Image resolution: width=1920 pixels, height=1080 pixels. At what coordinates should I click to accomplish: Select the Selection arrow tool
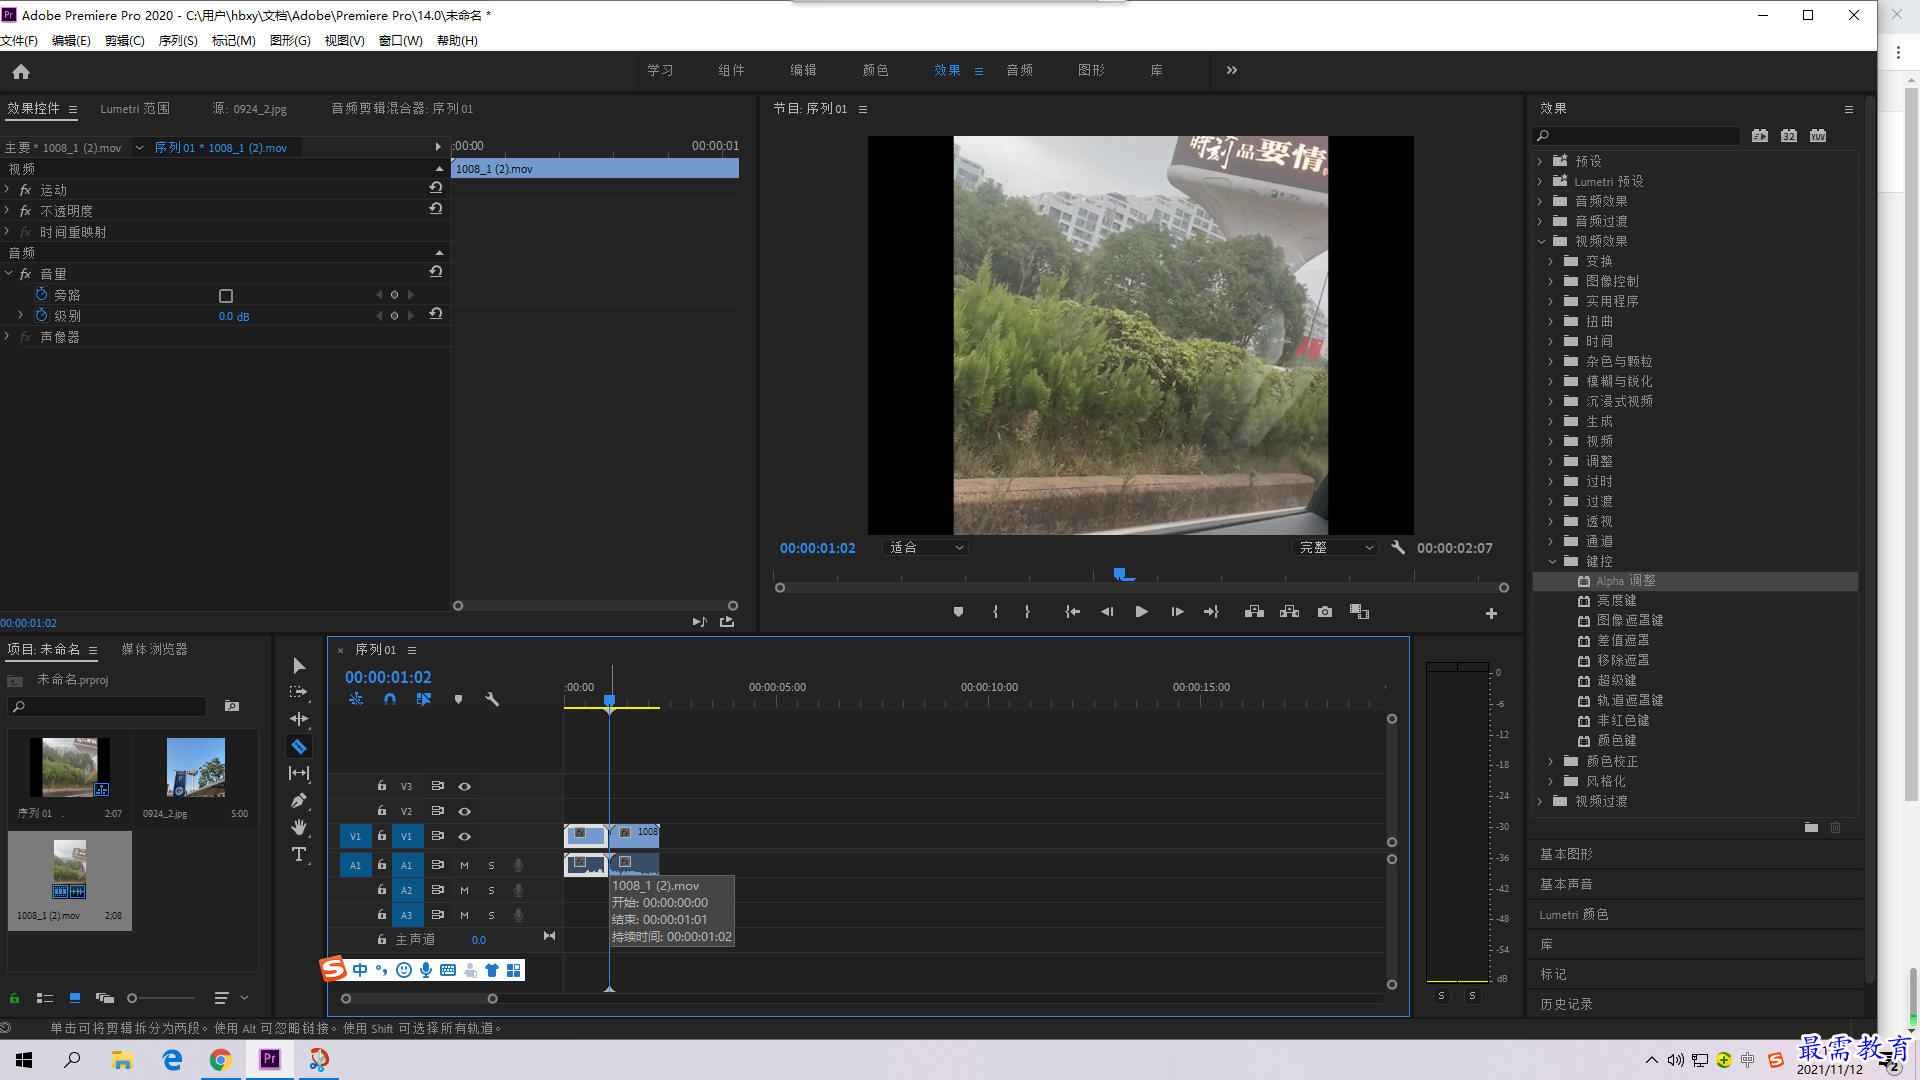pyautogui.click(x=299, y=666)
